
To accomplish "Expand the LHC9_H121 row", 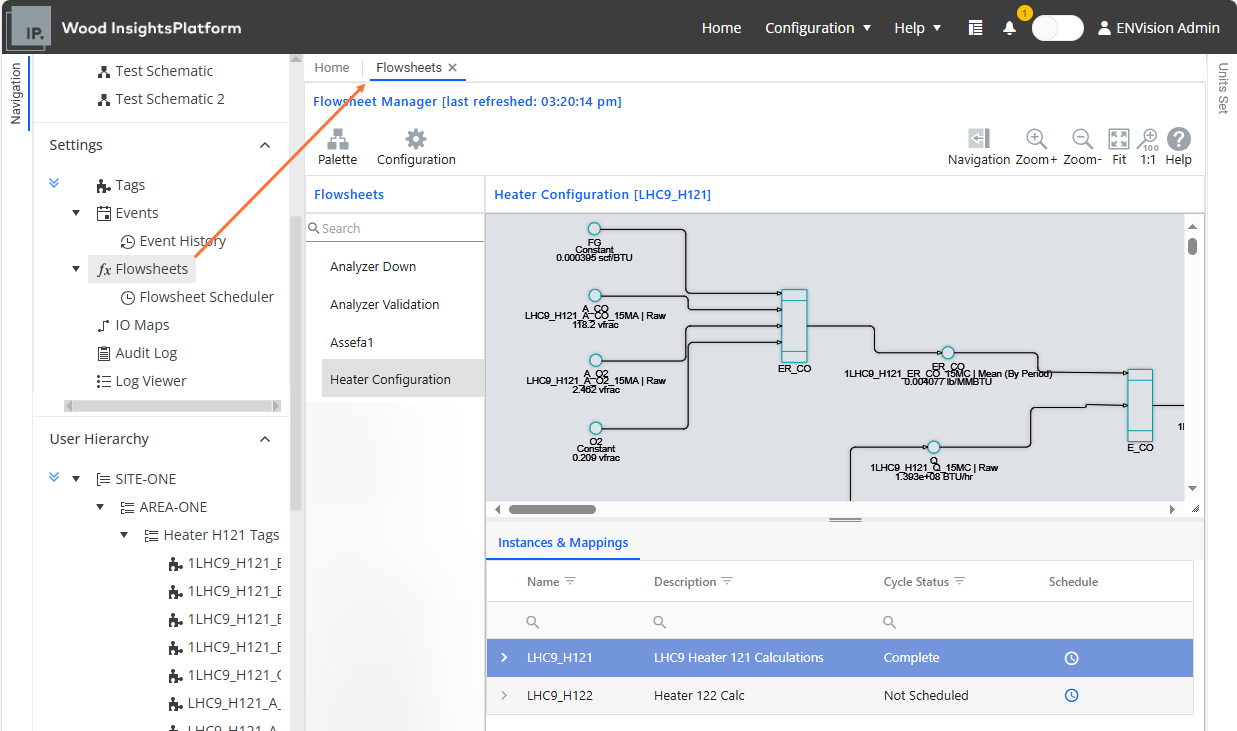I will coord(504,658).
